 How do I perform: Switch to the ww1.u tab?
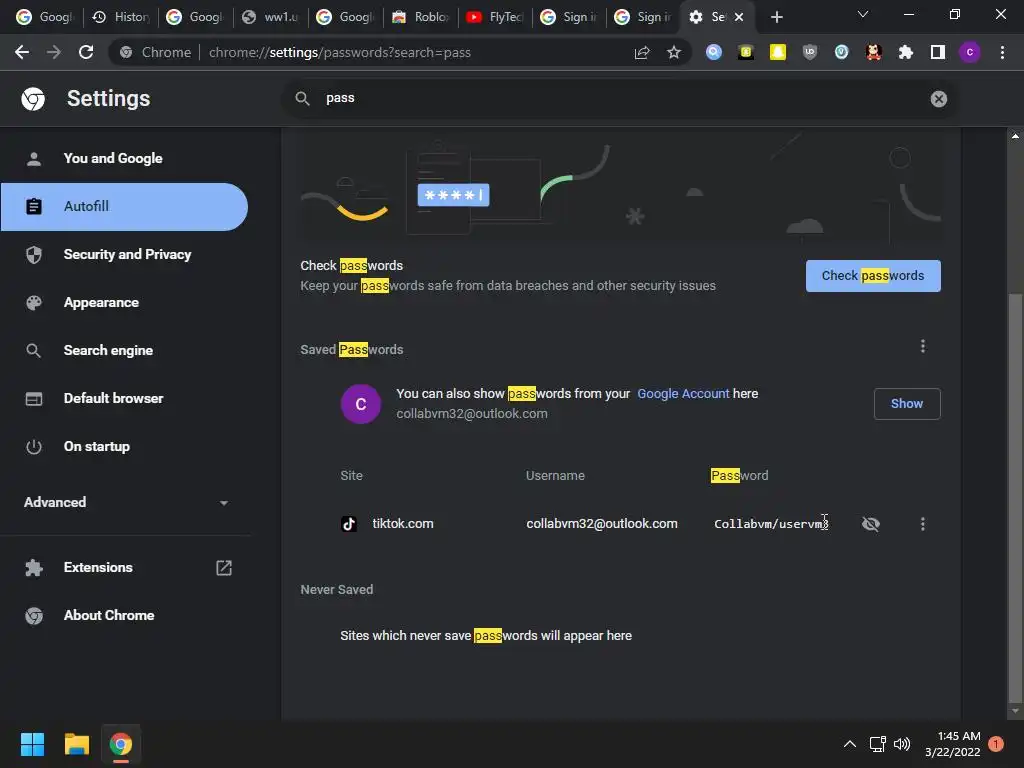click(271, 17)
